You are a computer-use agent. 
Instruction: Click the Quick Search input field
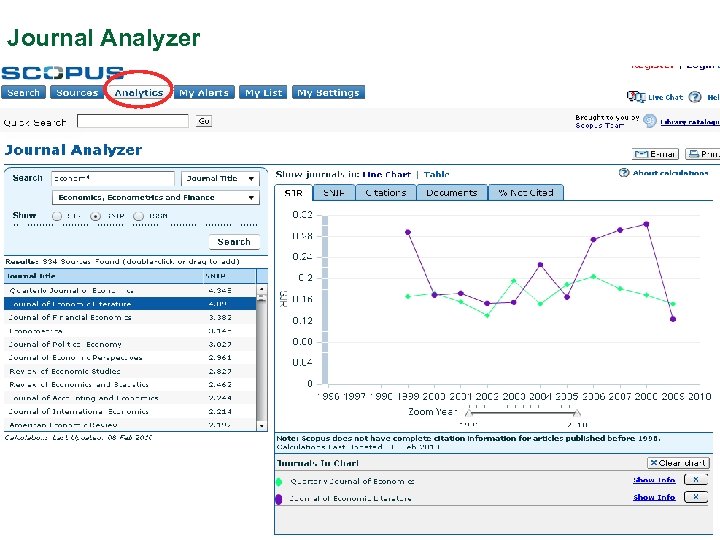pyautogui.click(x=133, y=121)
